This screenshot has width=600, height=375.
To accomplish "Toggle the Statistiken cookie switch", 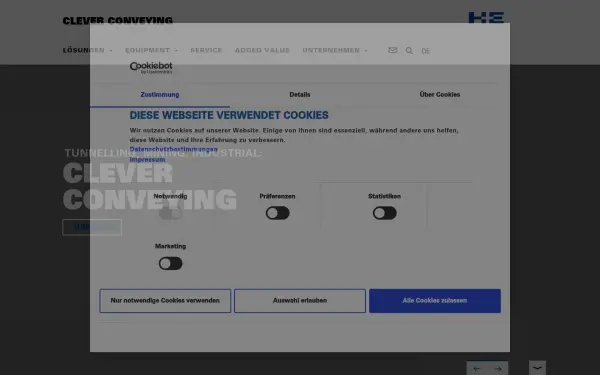I will coord(385,213).
